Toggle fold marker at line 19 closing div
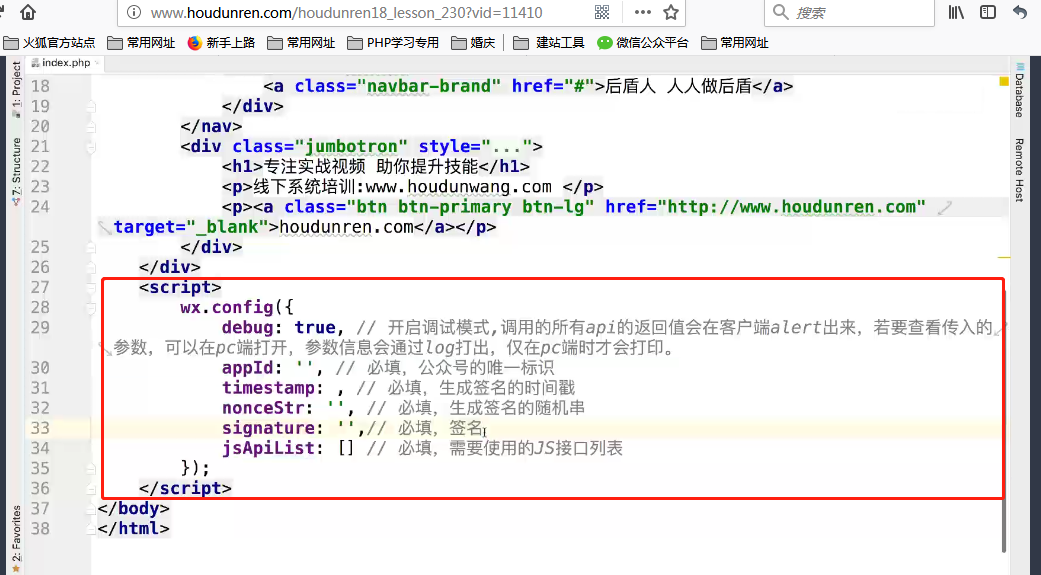Image resolution: width=1041 pixels, height=575 pixels. pos(91,106)
